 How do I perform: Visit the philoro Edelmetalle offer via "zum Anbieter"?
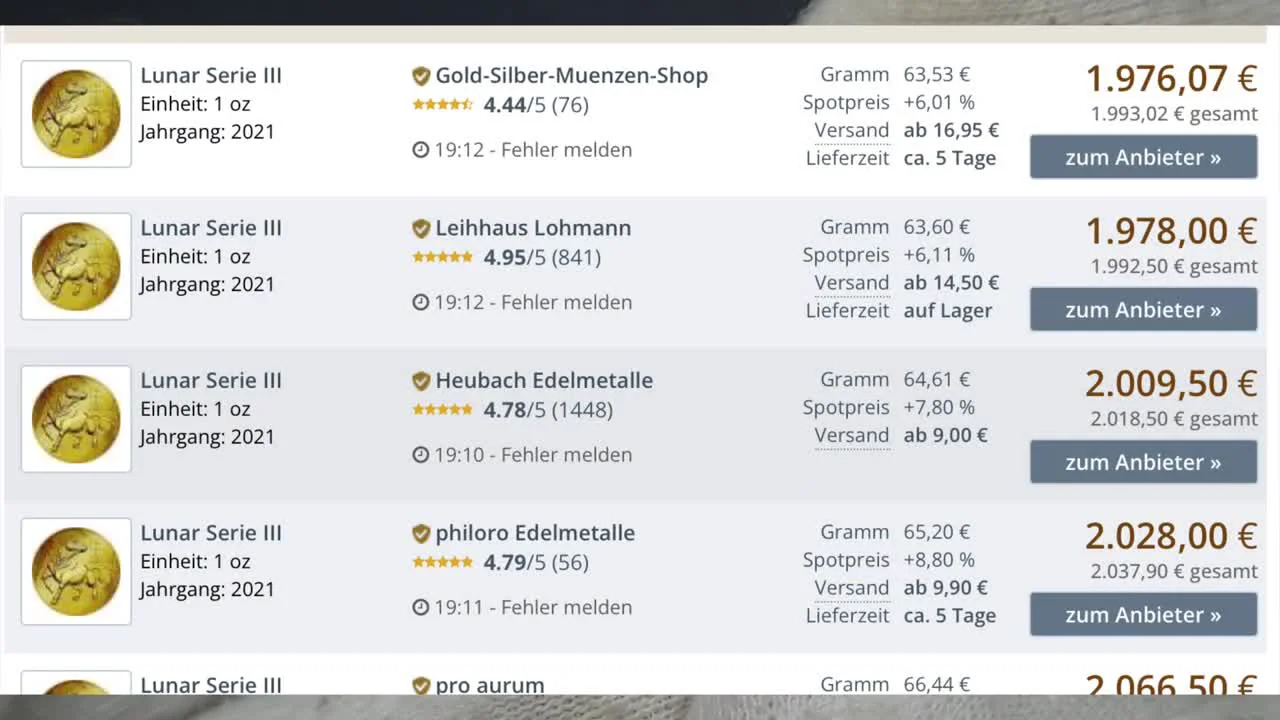coord(1143,615)
